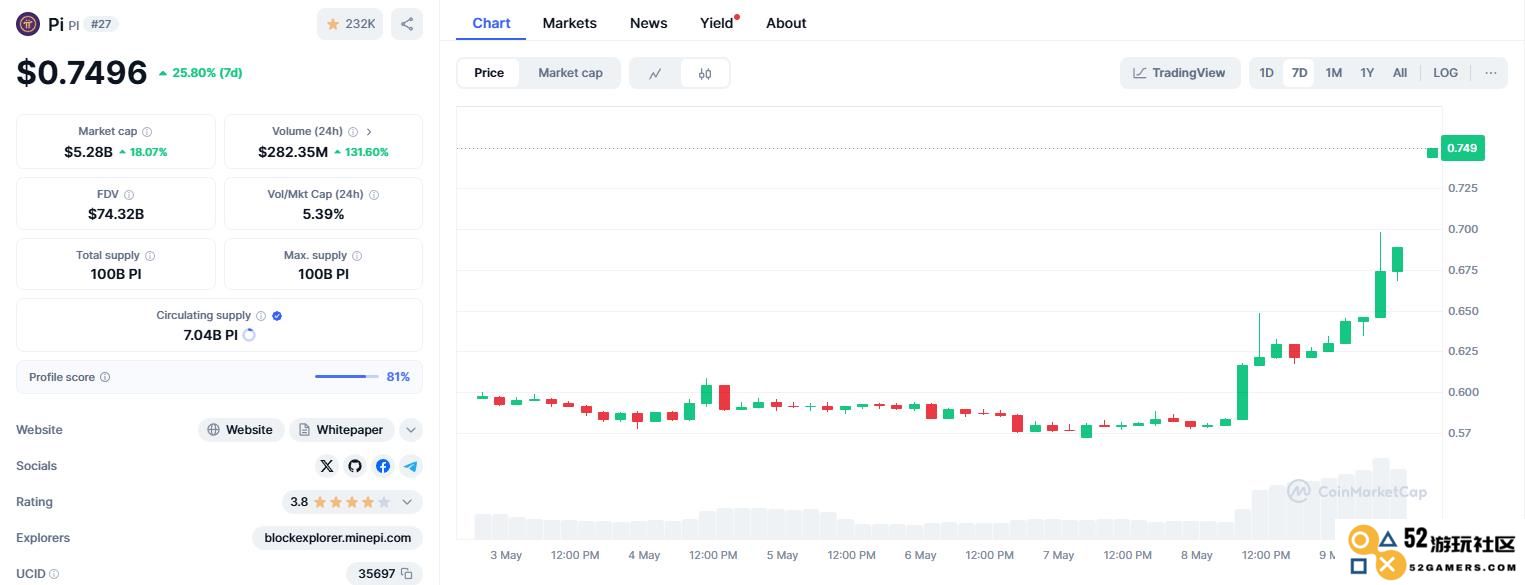
Task: Open the share icon button
Action: (x=407, y=24)
